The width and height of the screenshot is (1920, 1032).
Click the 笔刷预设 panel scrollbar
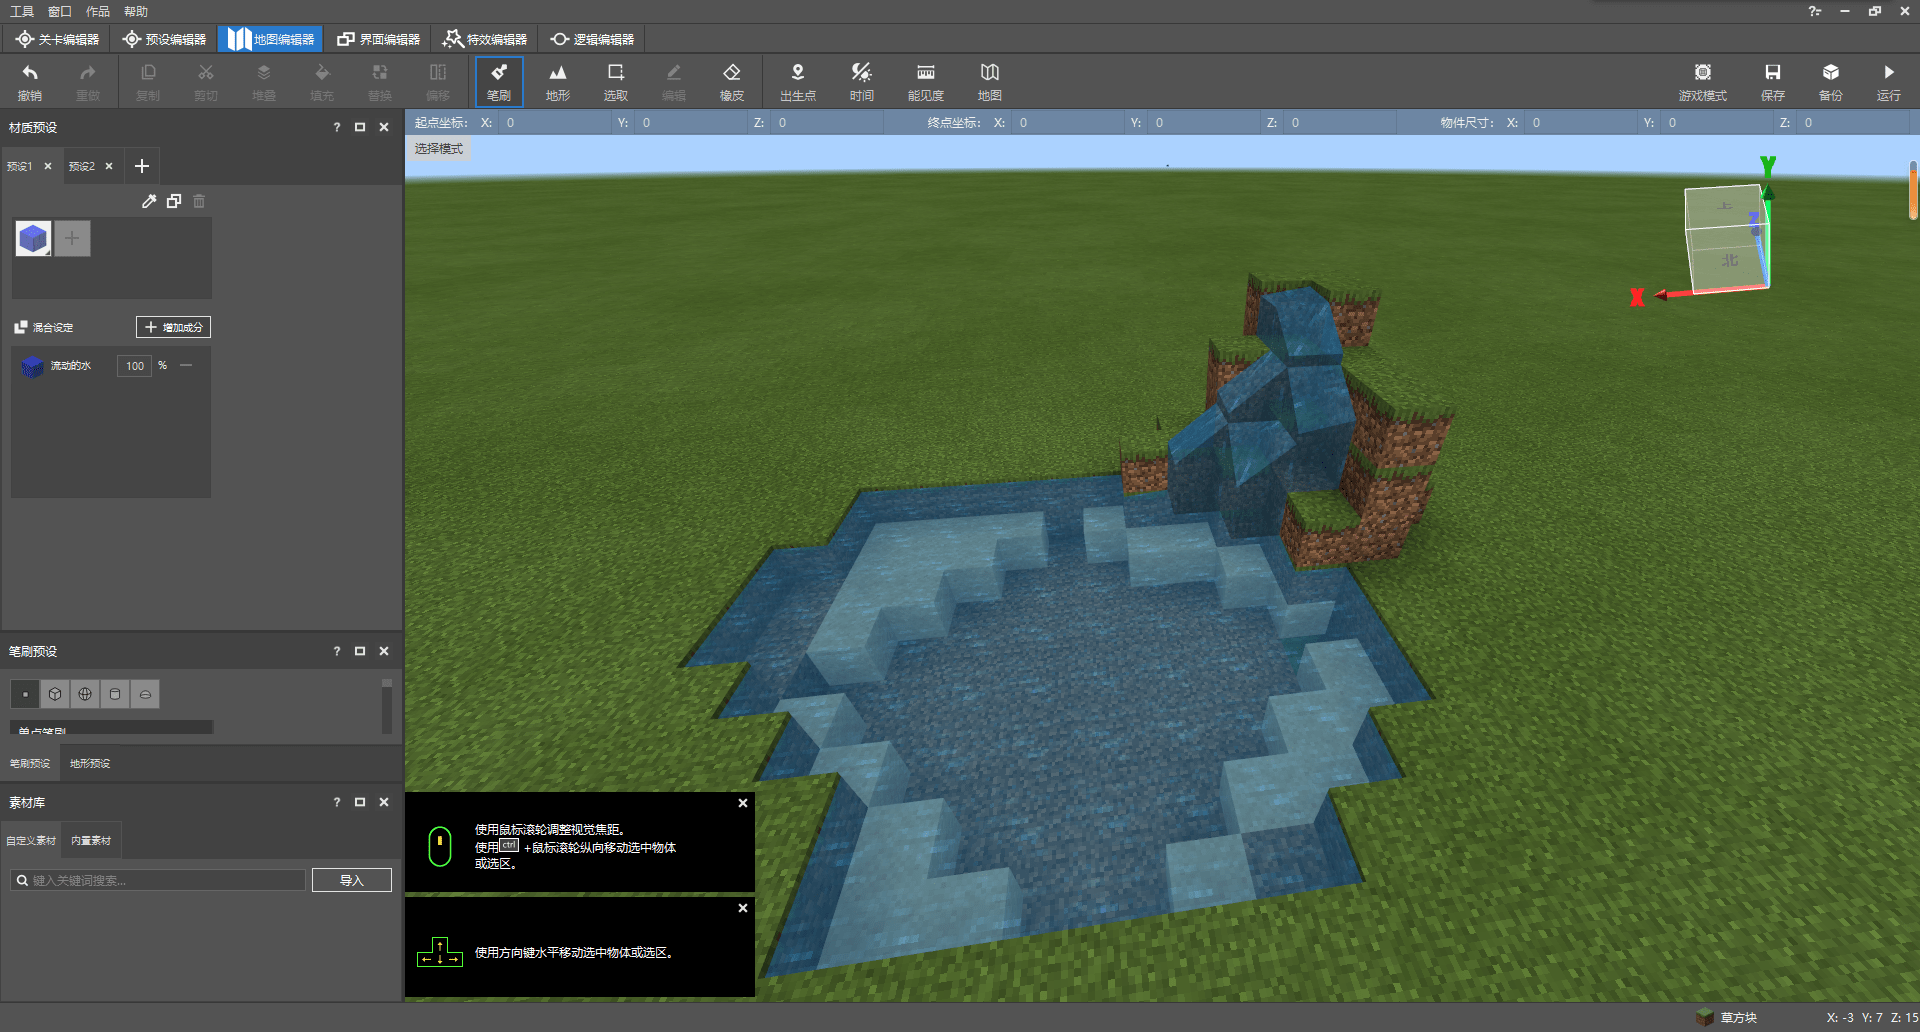(x=387, y=707)
